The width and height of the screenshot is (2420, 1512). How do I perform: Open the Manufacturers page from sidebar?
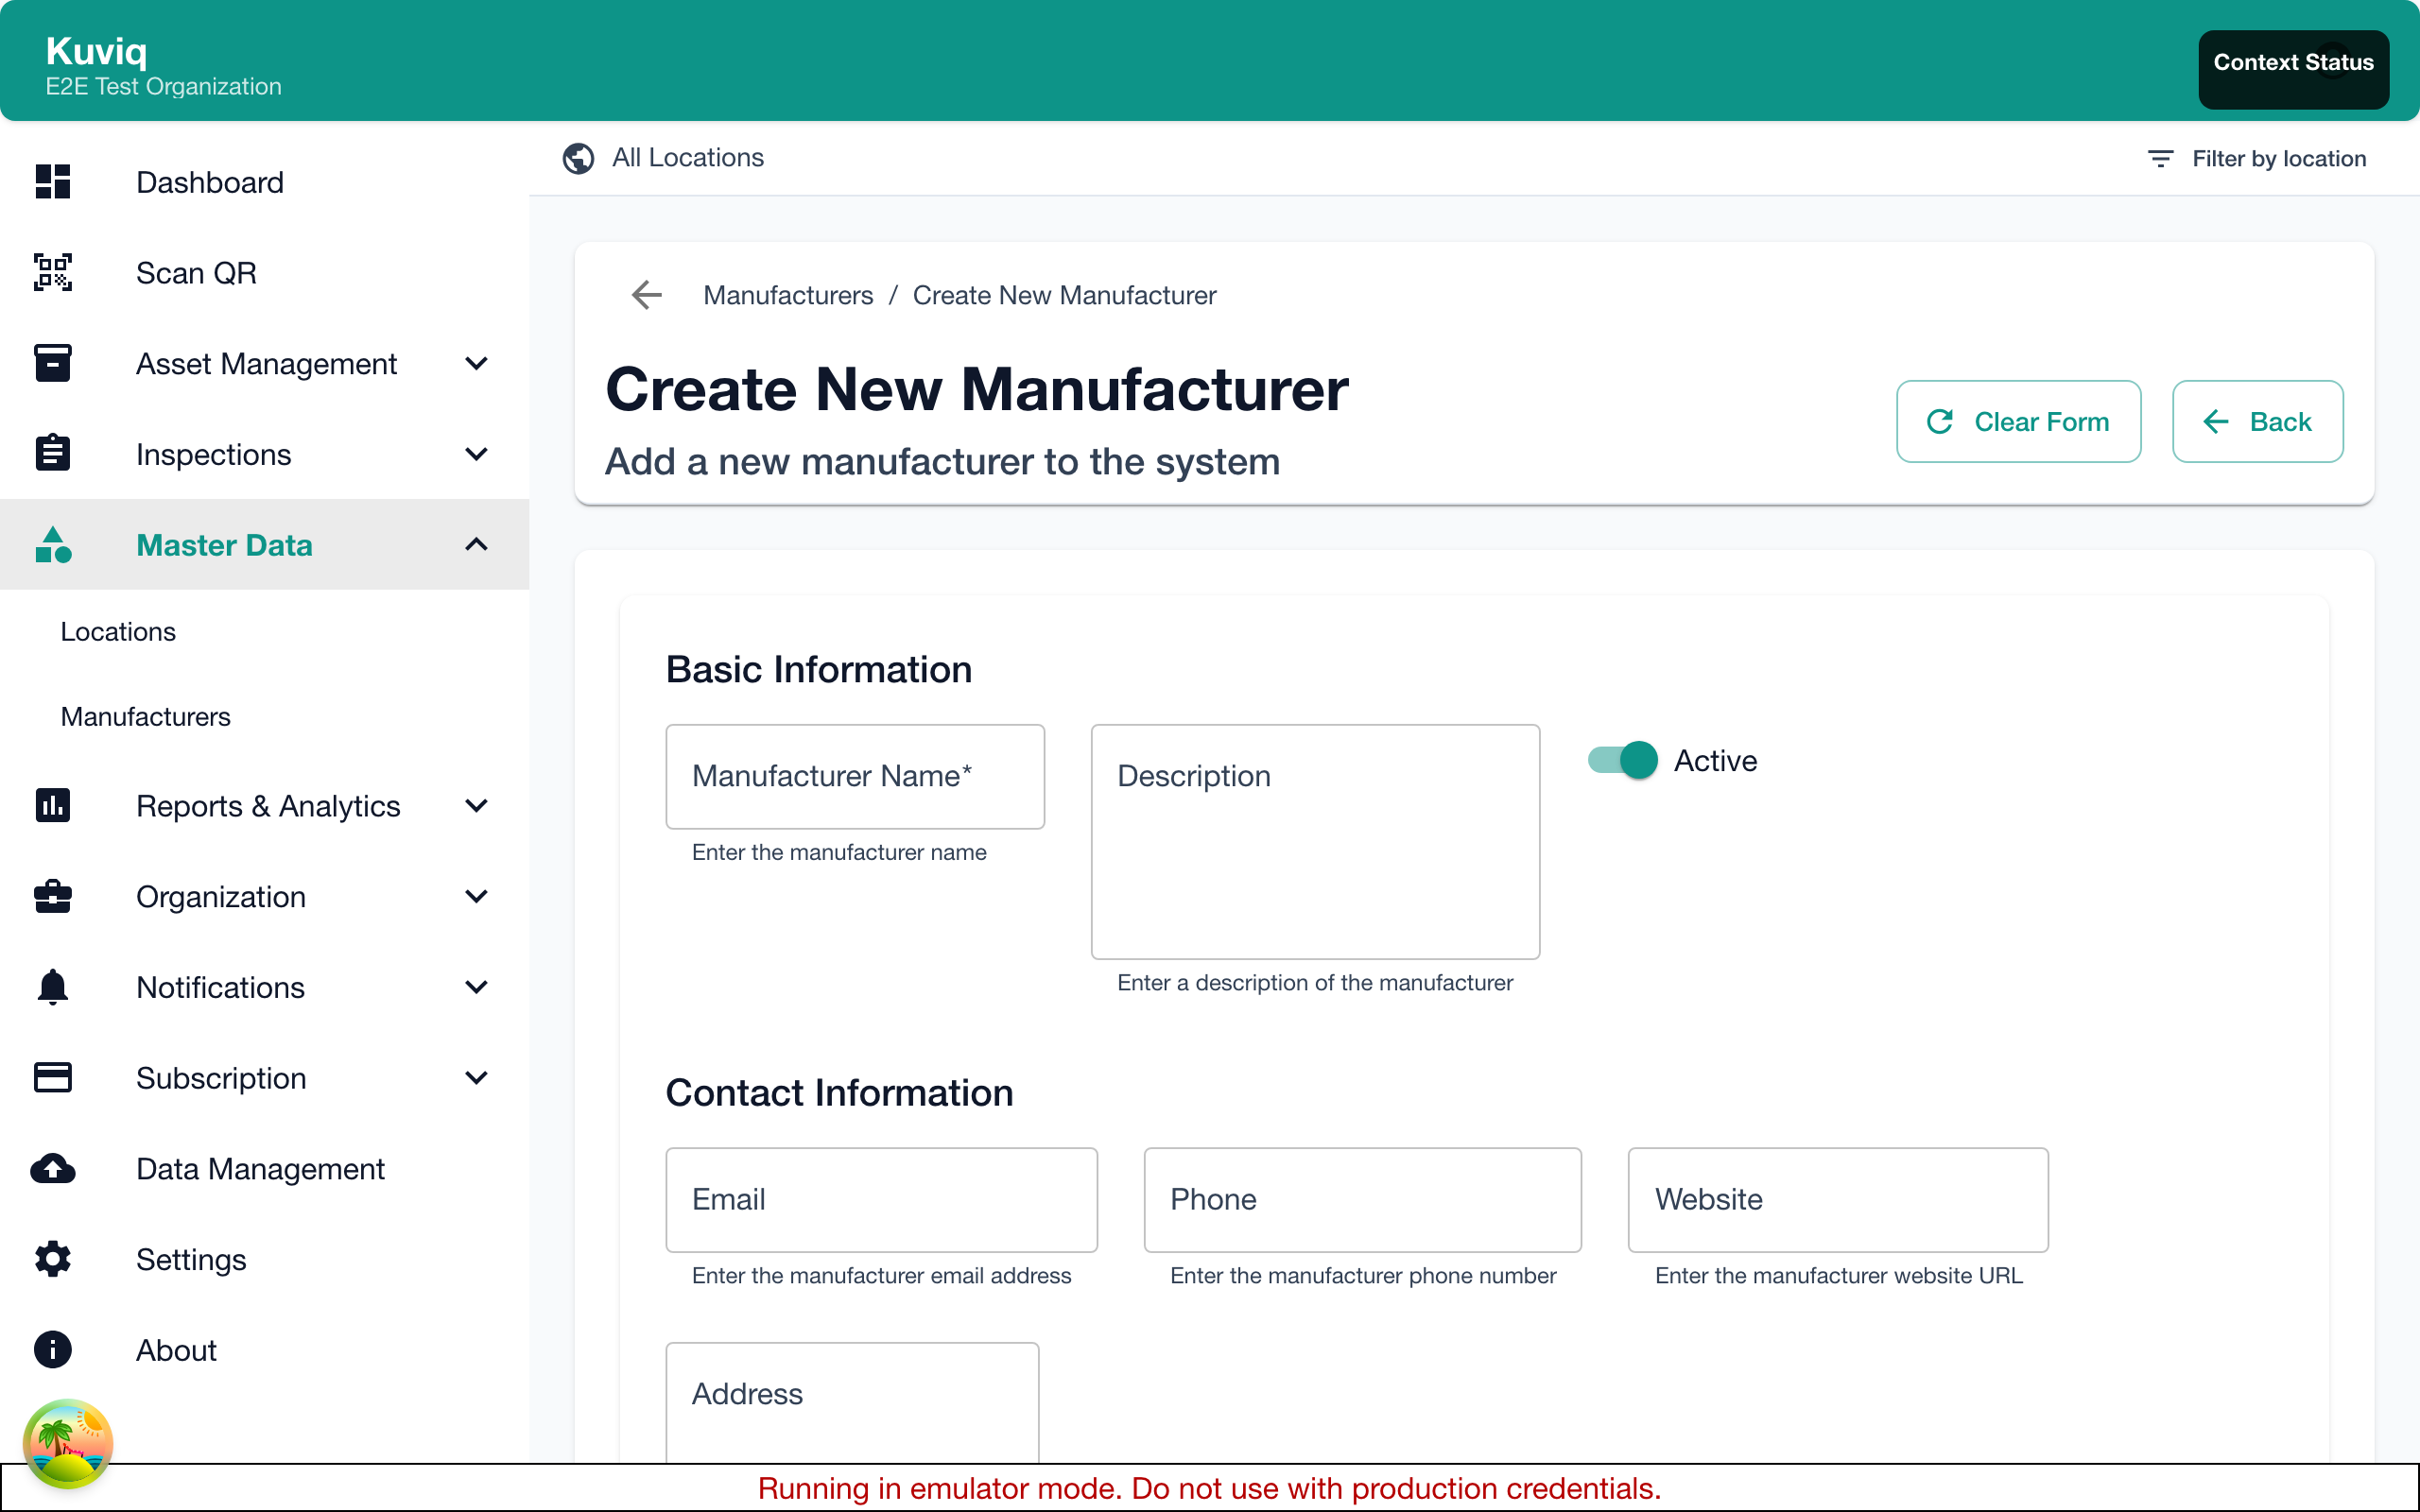(x=145, y=716)
